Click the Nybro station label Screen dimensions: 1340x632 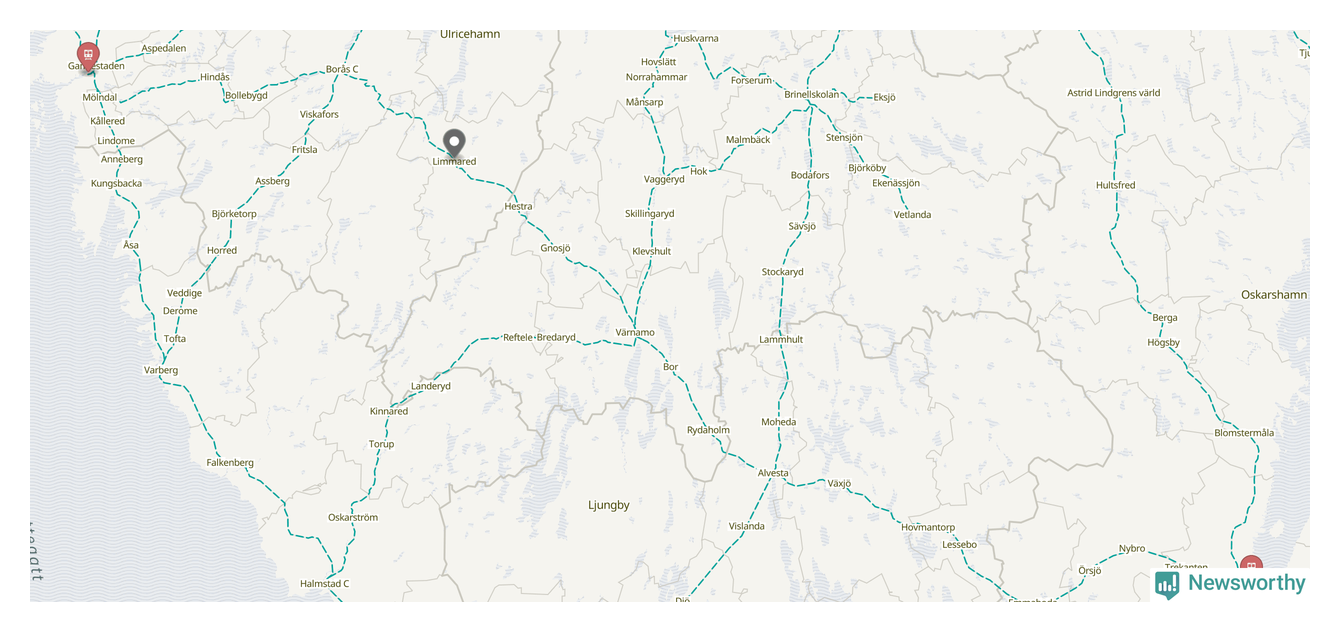click(x=1132, y=548)
